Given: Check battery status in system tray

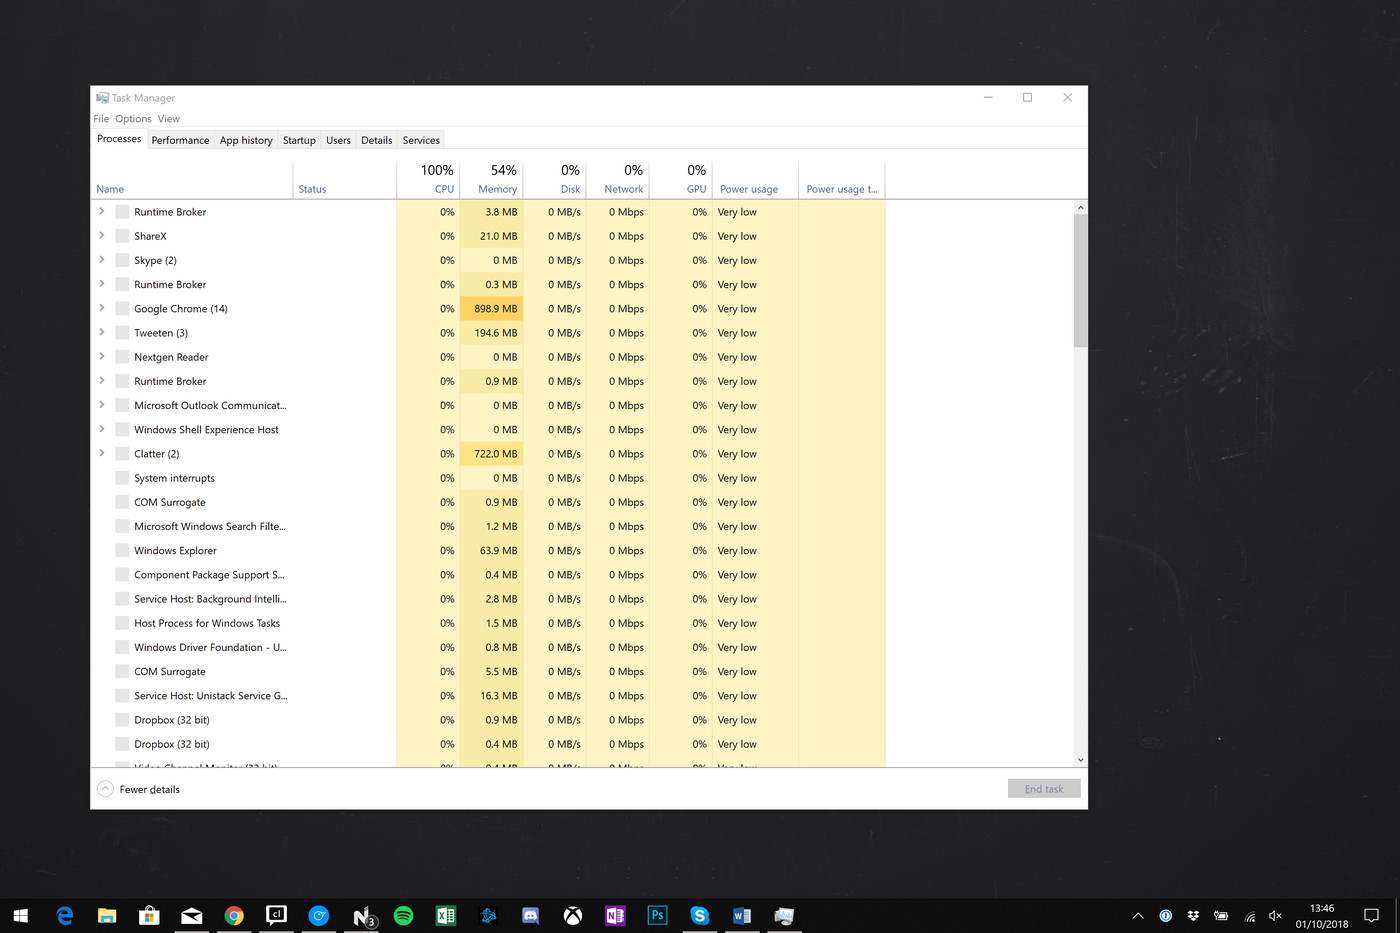Looking at the screenshot, I should click(1221, 915).
